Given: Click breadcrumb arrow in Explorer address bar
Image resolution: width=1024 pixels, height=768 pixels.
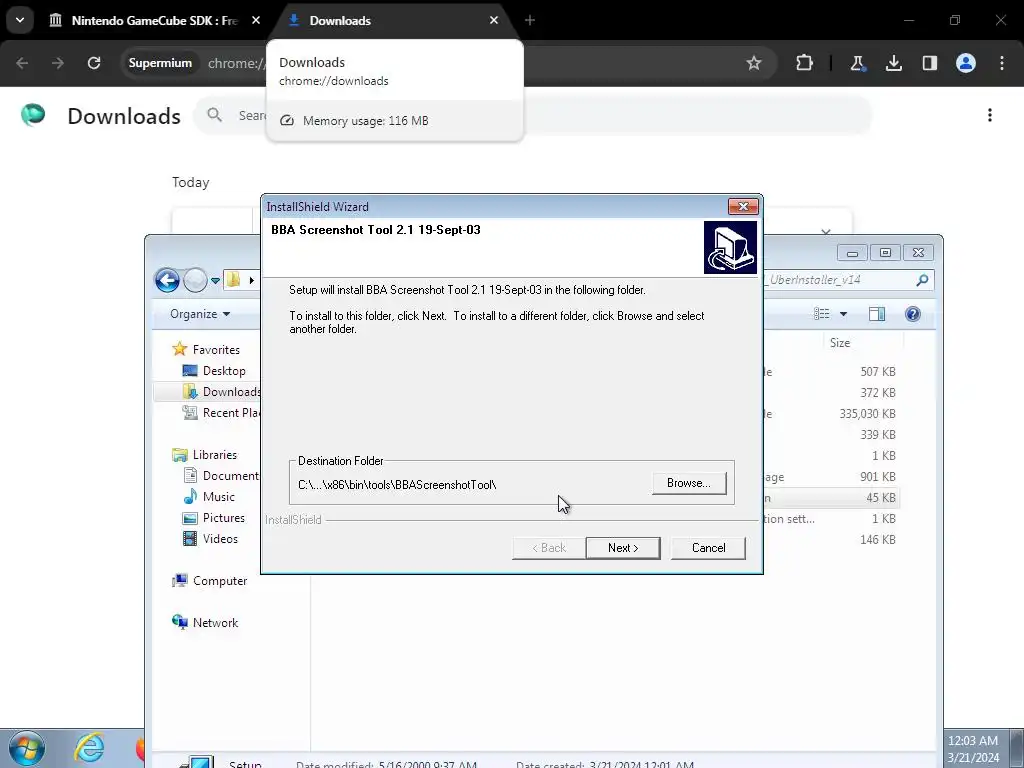Looking at the screenshot, I should tap(251, 281).
